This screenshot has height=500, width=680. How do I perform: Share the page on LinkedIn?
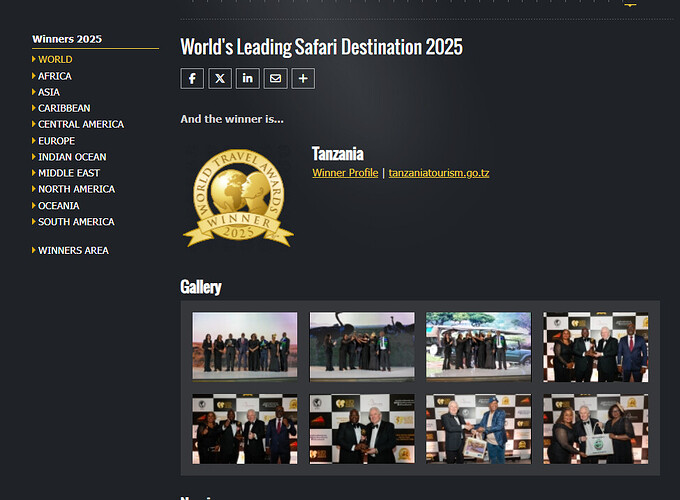click(248, 78)
